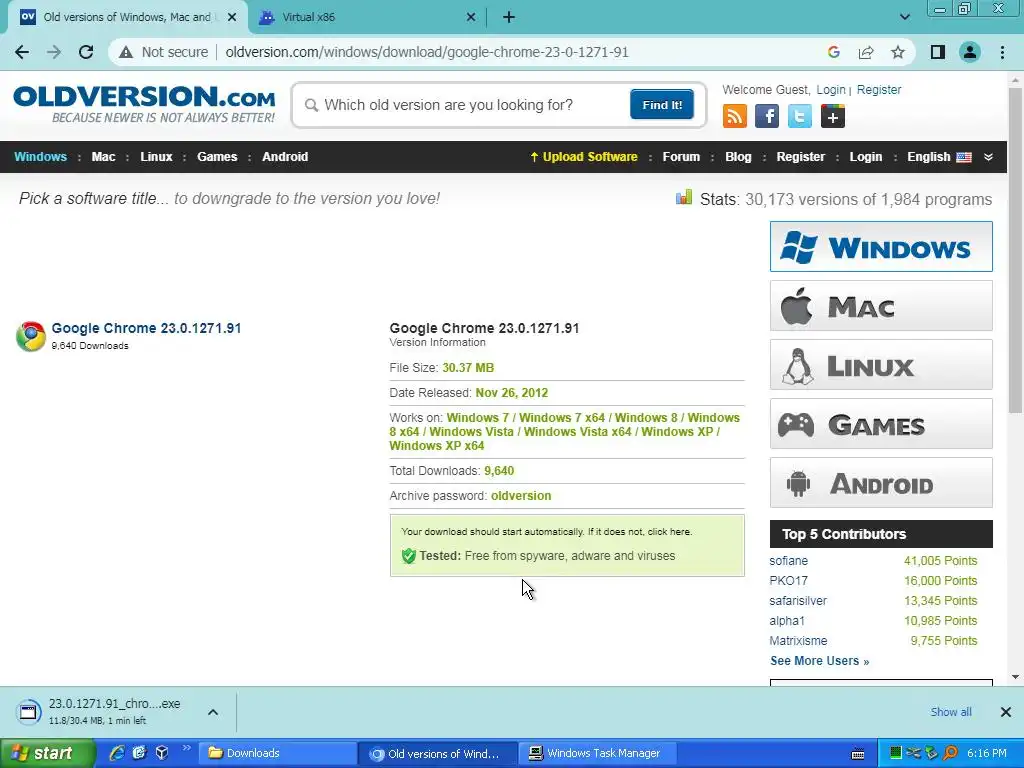Screen dimensions: 1024x768
Task: Open contributor Matrixisme profile
Action: (x=798, y=641)
